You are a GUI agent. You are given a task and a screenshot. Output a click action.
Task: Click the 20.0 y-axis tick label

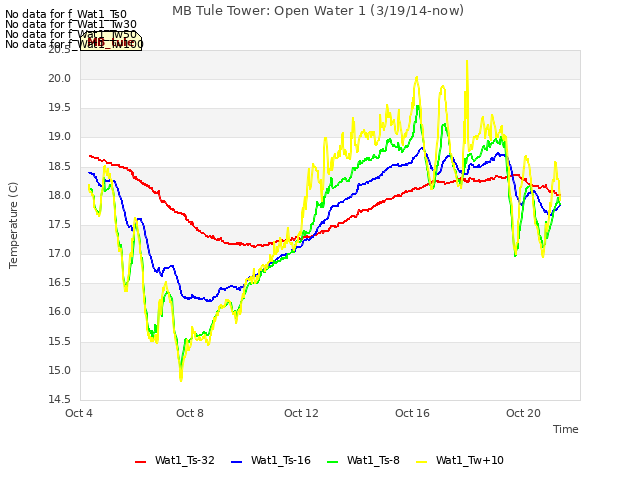pyautogui.click(x=60, y=78)
